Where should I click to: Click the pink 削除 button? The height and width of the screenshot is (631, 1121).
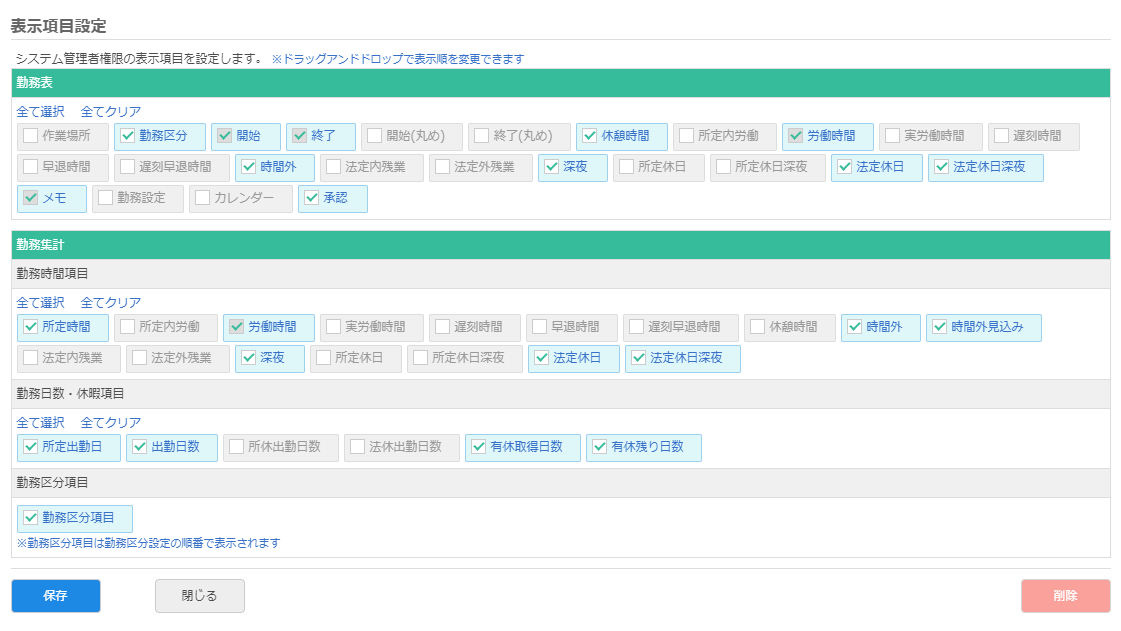tap(1065, 595)
